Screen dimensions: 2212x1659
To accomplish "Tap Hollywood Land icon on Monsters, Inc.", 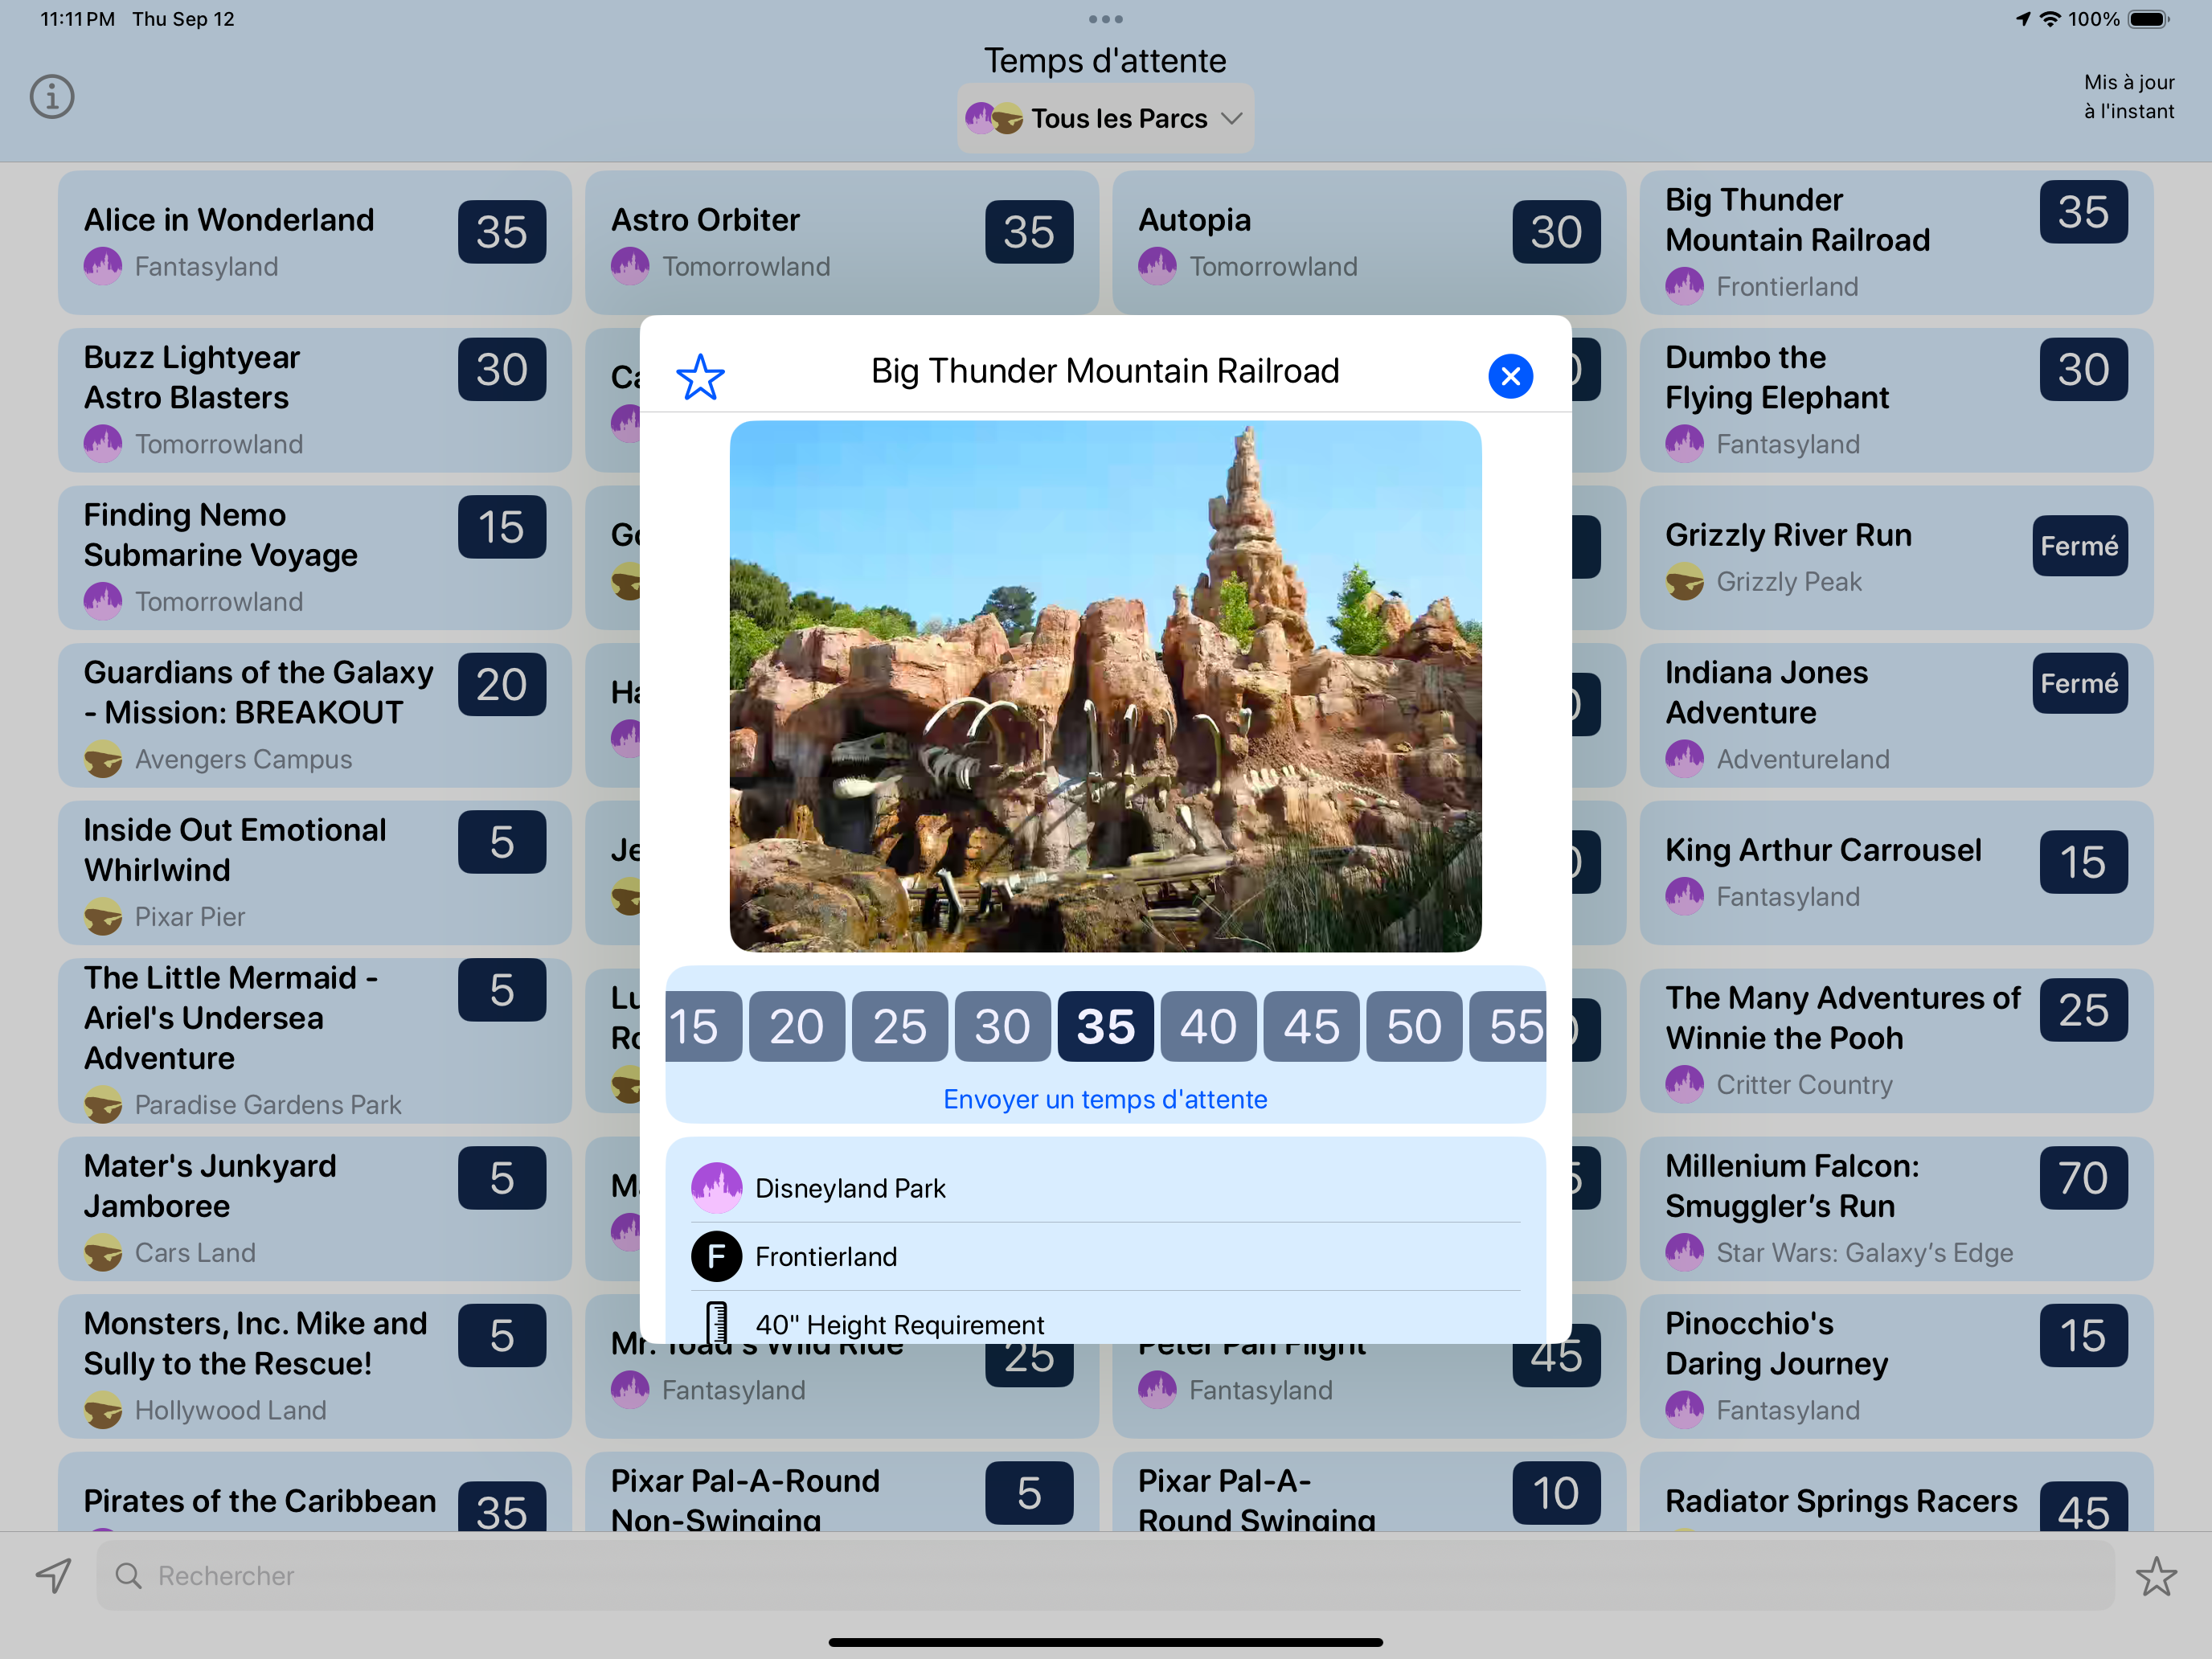I will [x=103, y=1410].
